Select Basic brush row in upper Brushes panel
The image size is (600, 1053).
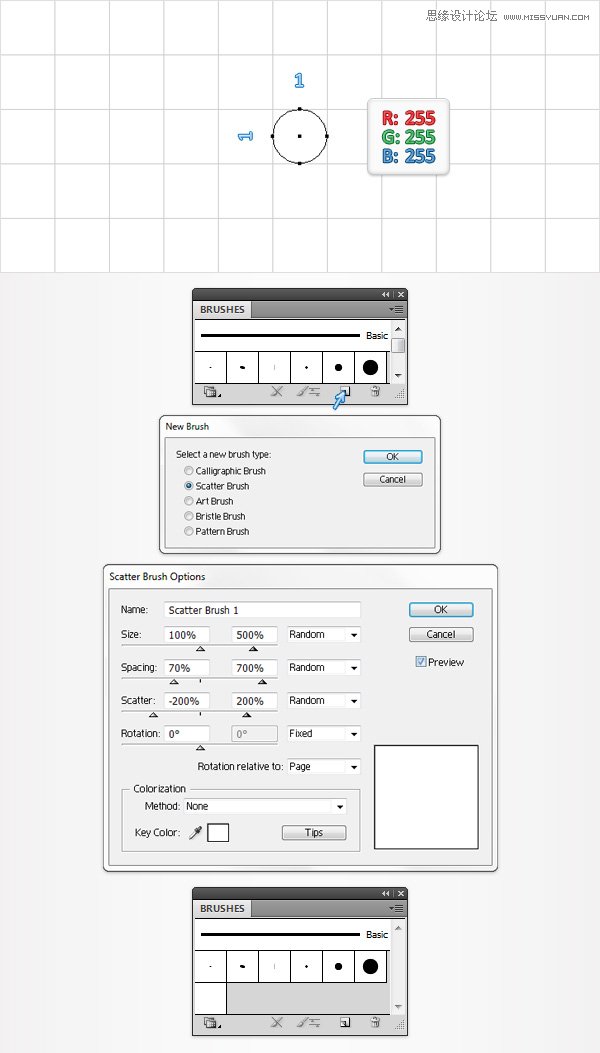click(x=292, y=335)
